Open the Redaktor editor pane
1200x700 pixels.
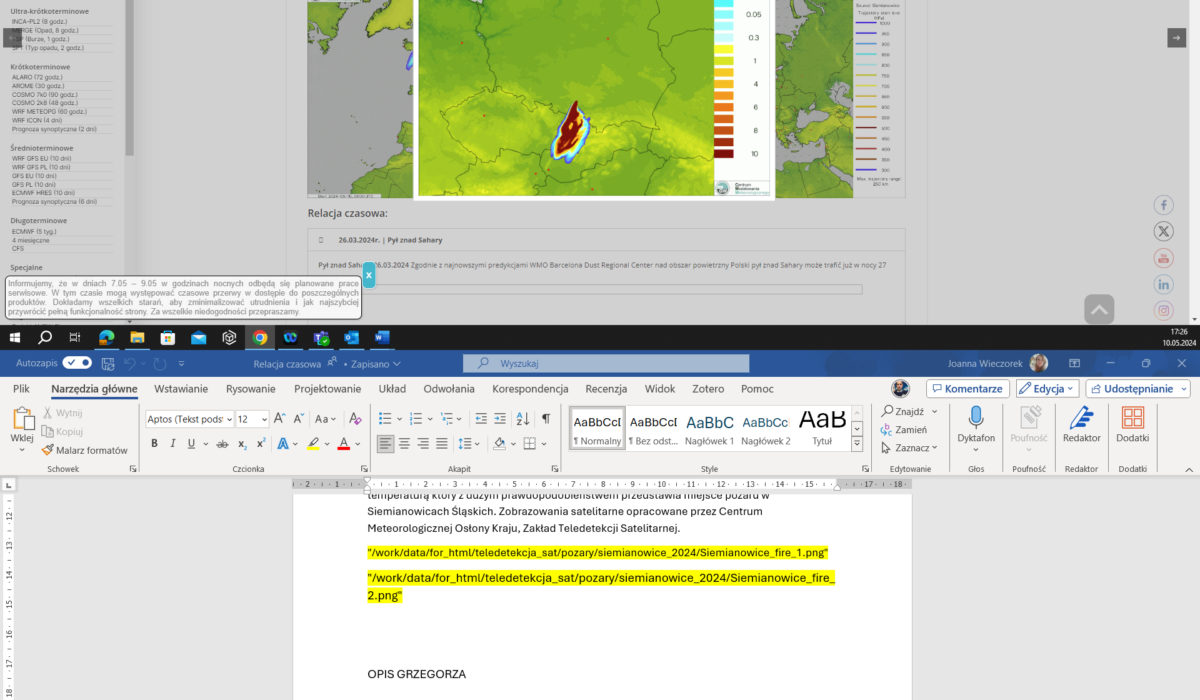tap(1082, 425)
